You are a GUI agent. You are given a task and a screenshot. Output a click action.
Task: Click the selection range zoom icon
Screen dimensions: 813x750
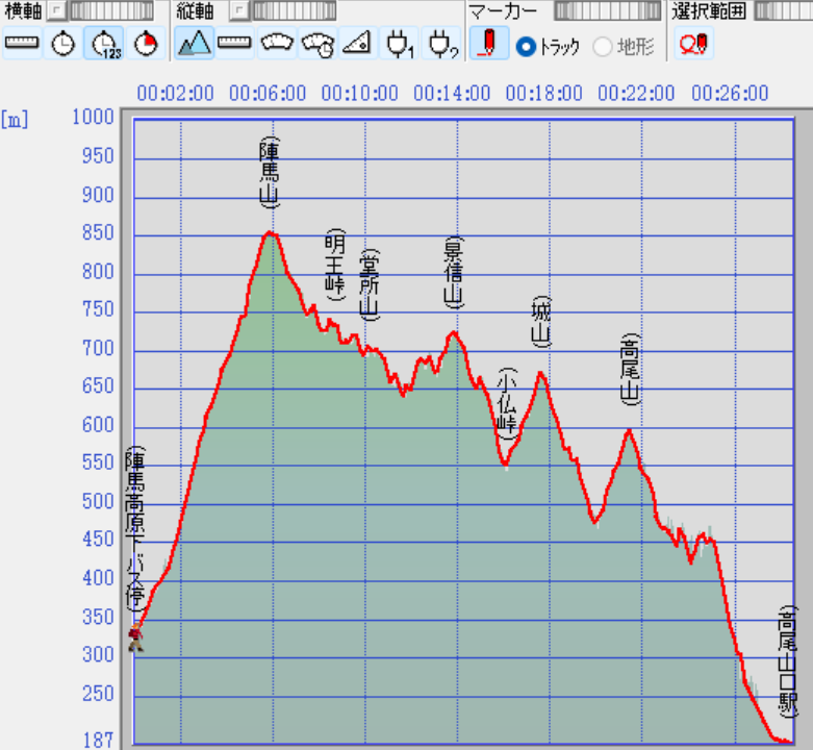pyautogui.click(x=694, y=44)
